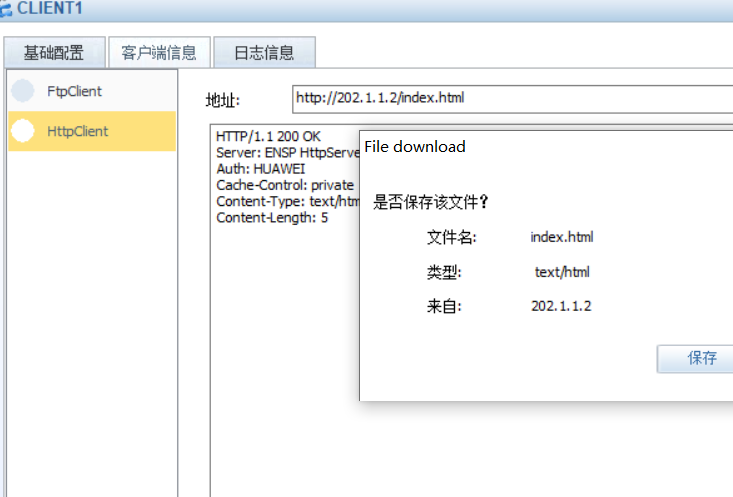Click the 保存 button in File download
This screenshot has width=733, height=497.
click(695, 359)
